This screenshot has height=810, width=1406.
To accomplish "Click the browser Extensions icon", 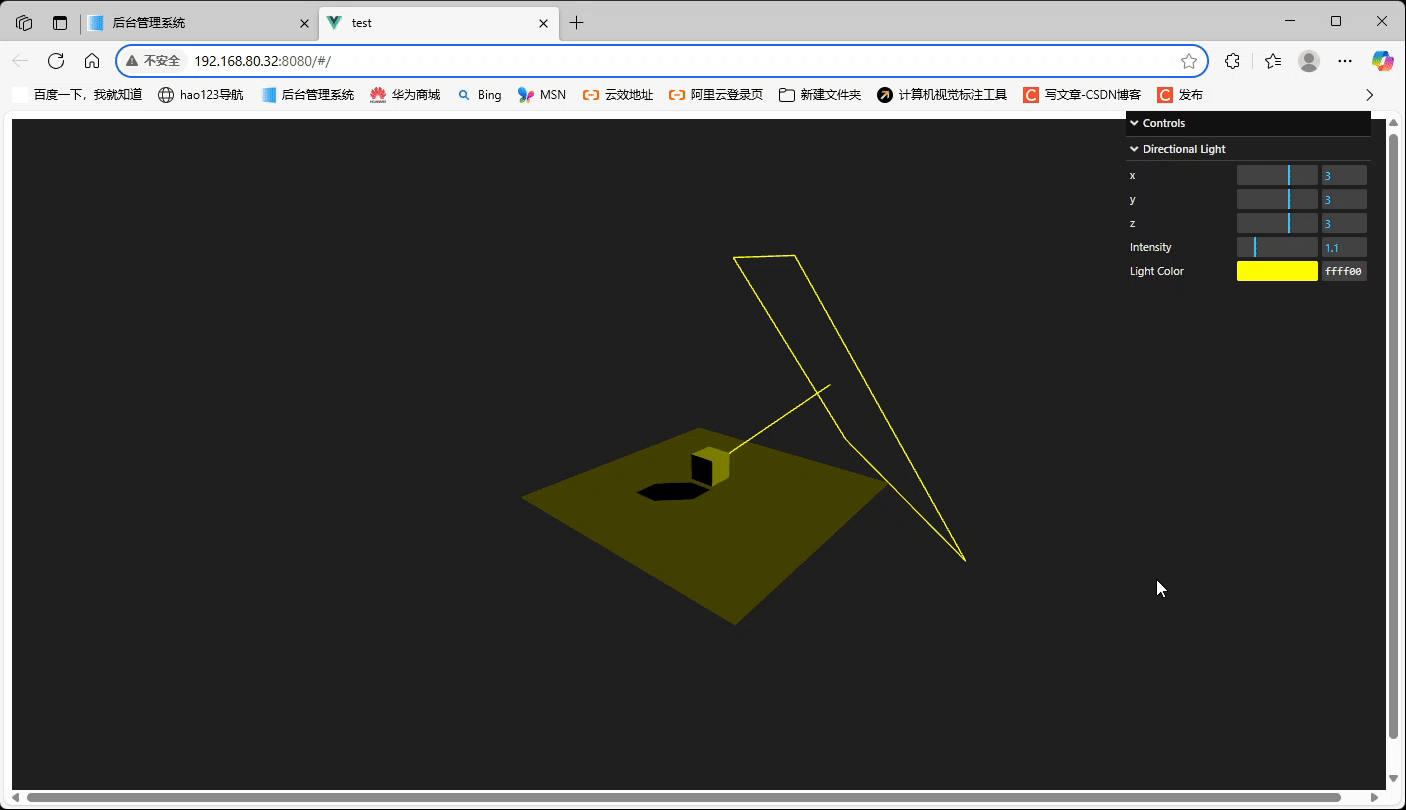I will pyautogui.click(x=1232, y=60).
